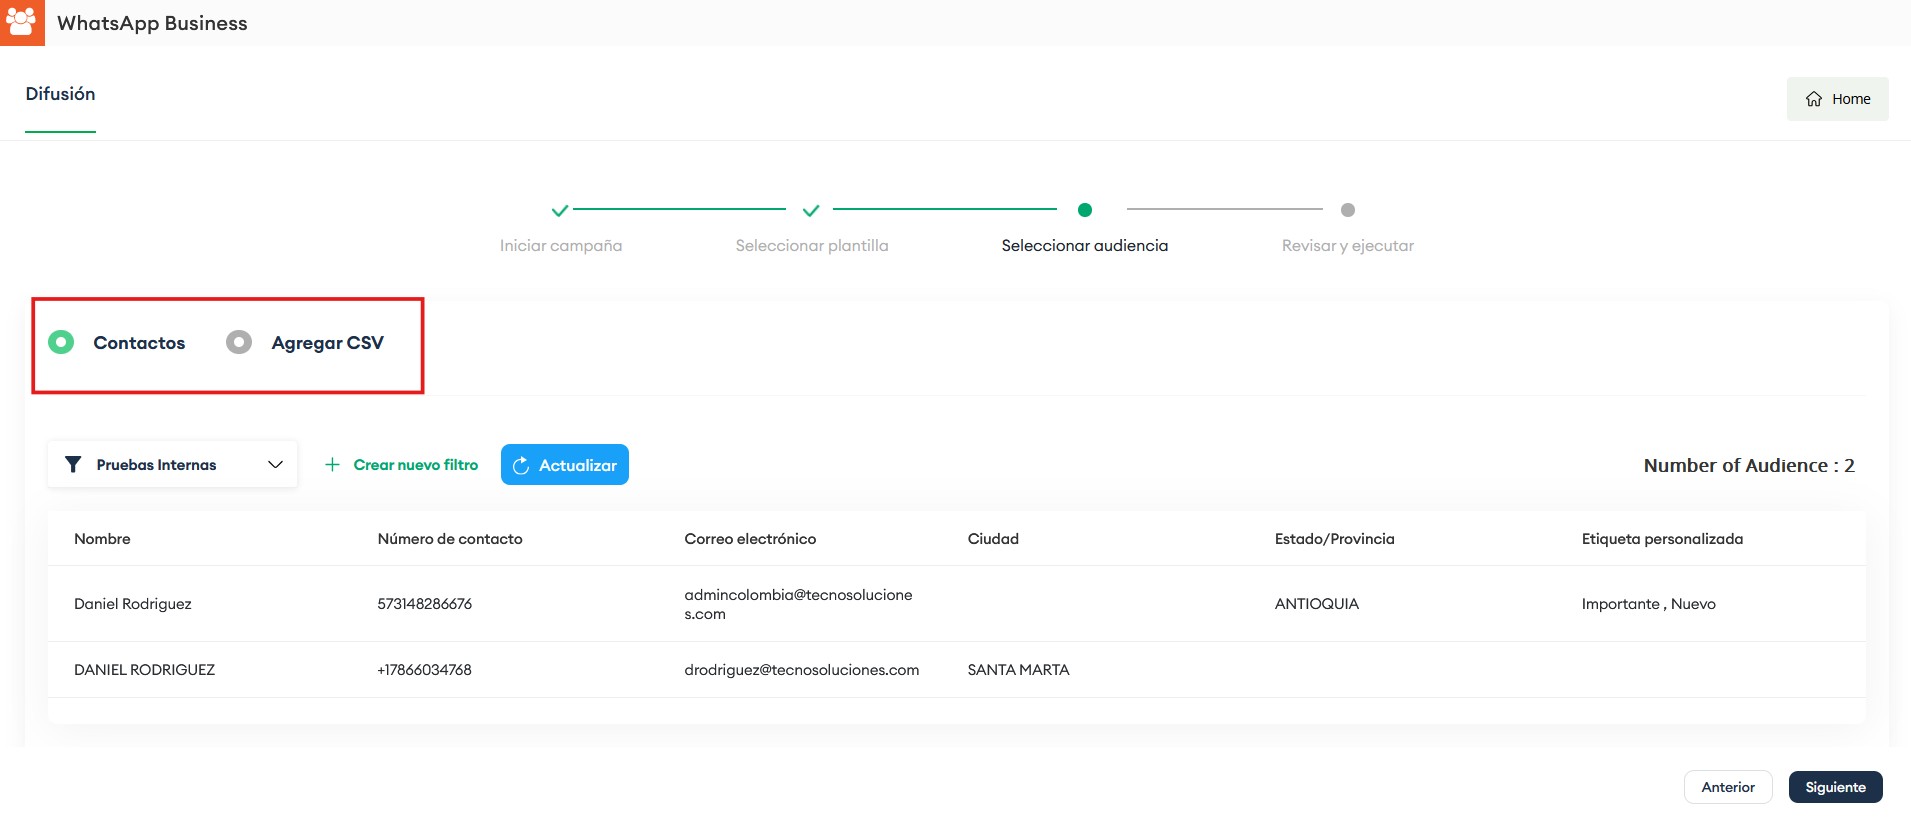Click the Crear nuevo filtro link

click(415, 465)
